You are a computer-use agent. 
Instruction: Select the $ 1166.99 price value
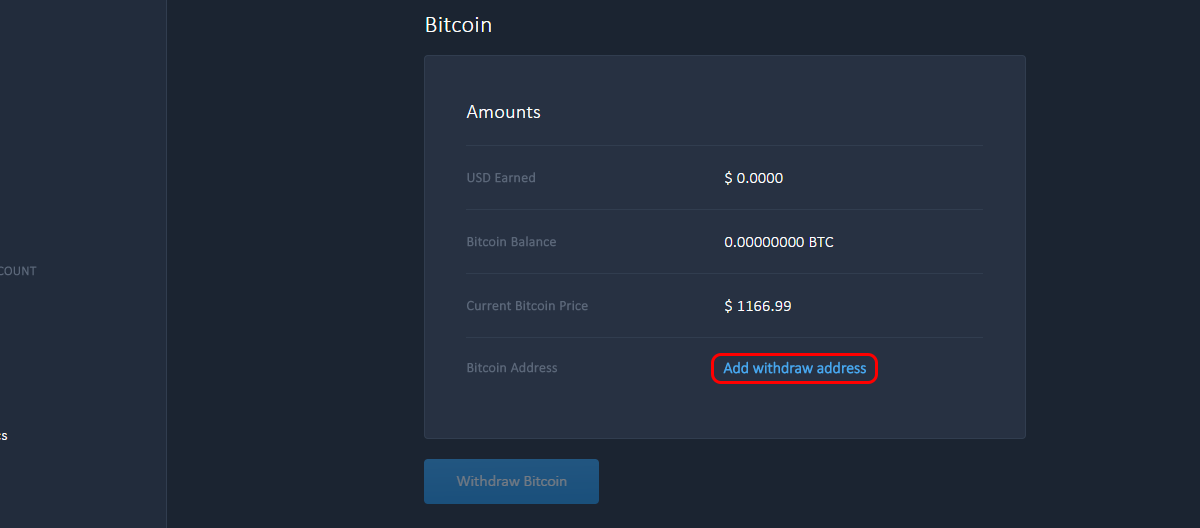[758, 306]
